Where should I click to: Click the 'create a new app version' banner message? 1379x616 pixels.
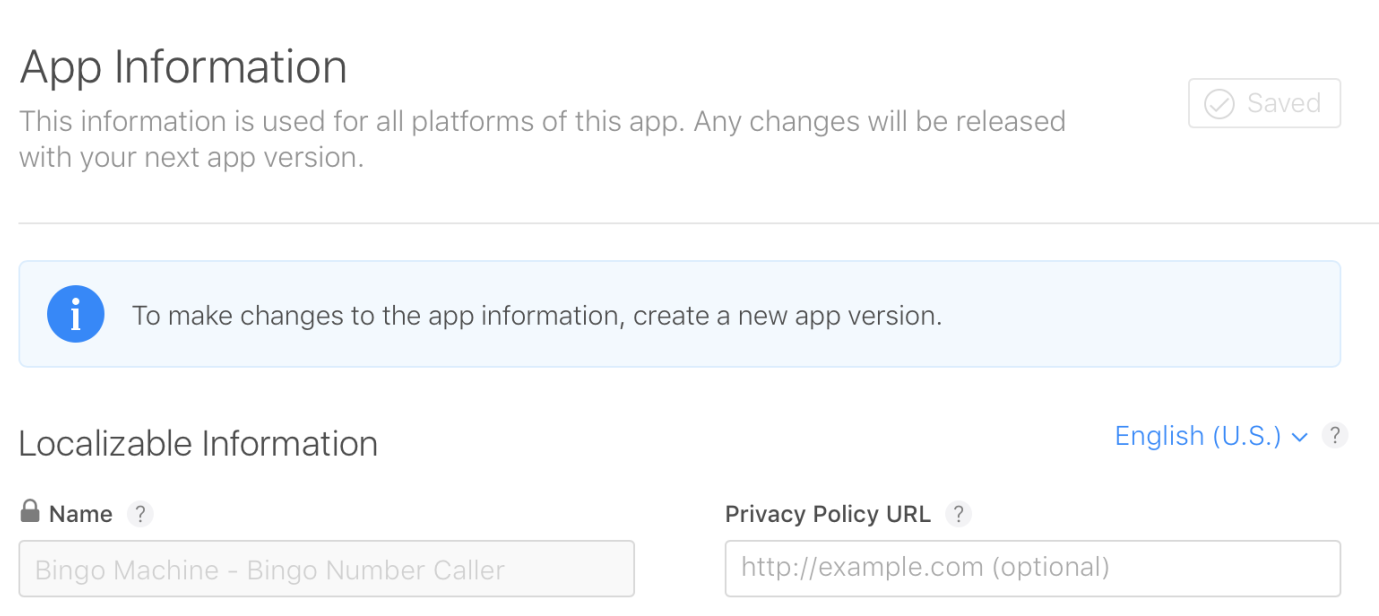[x=537, y=316]
